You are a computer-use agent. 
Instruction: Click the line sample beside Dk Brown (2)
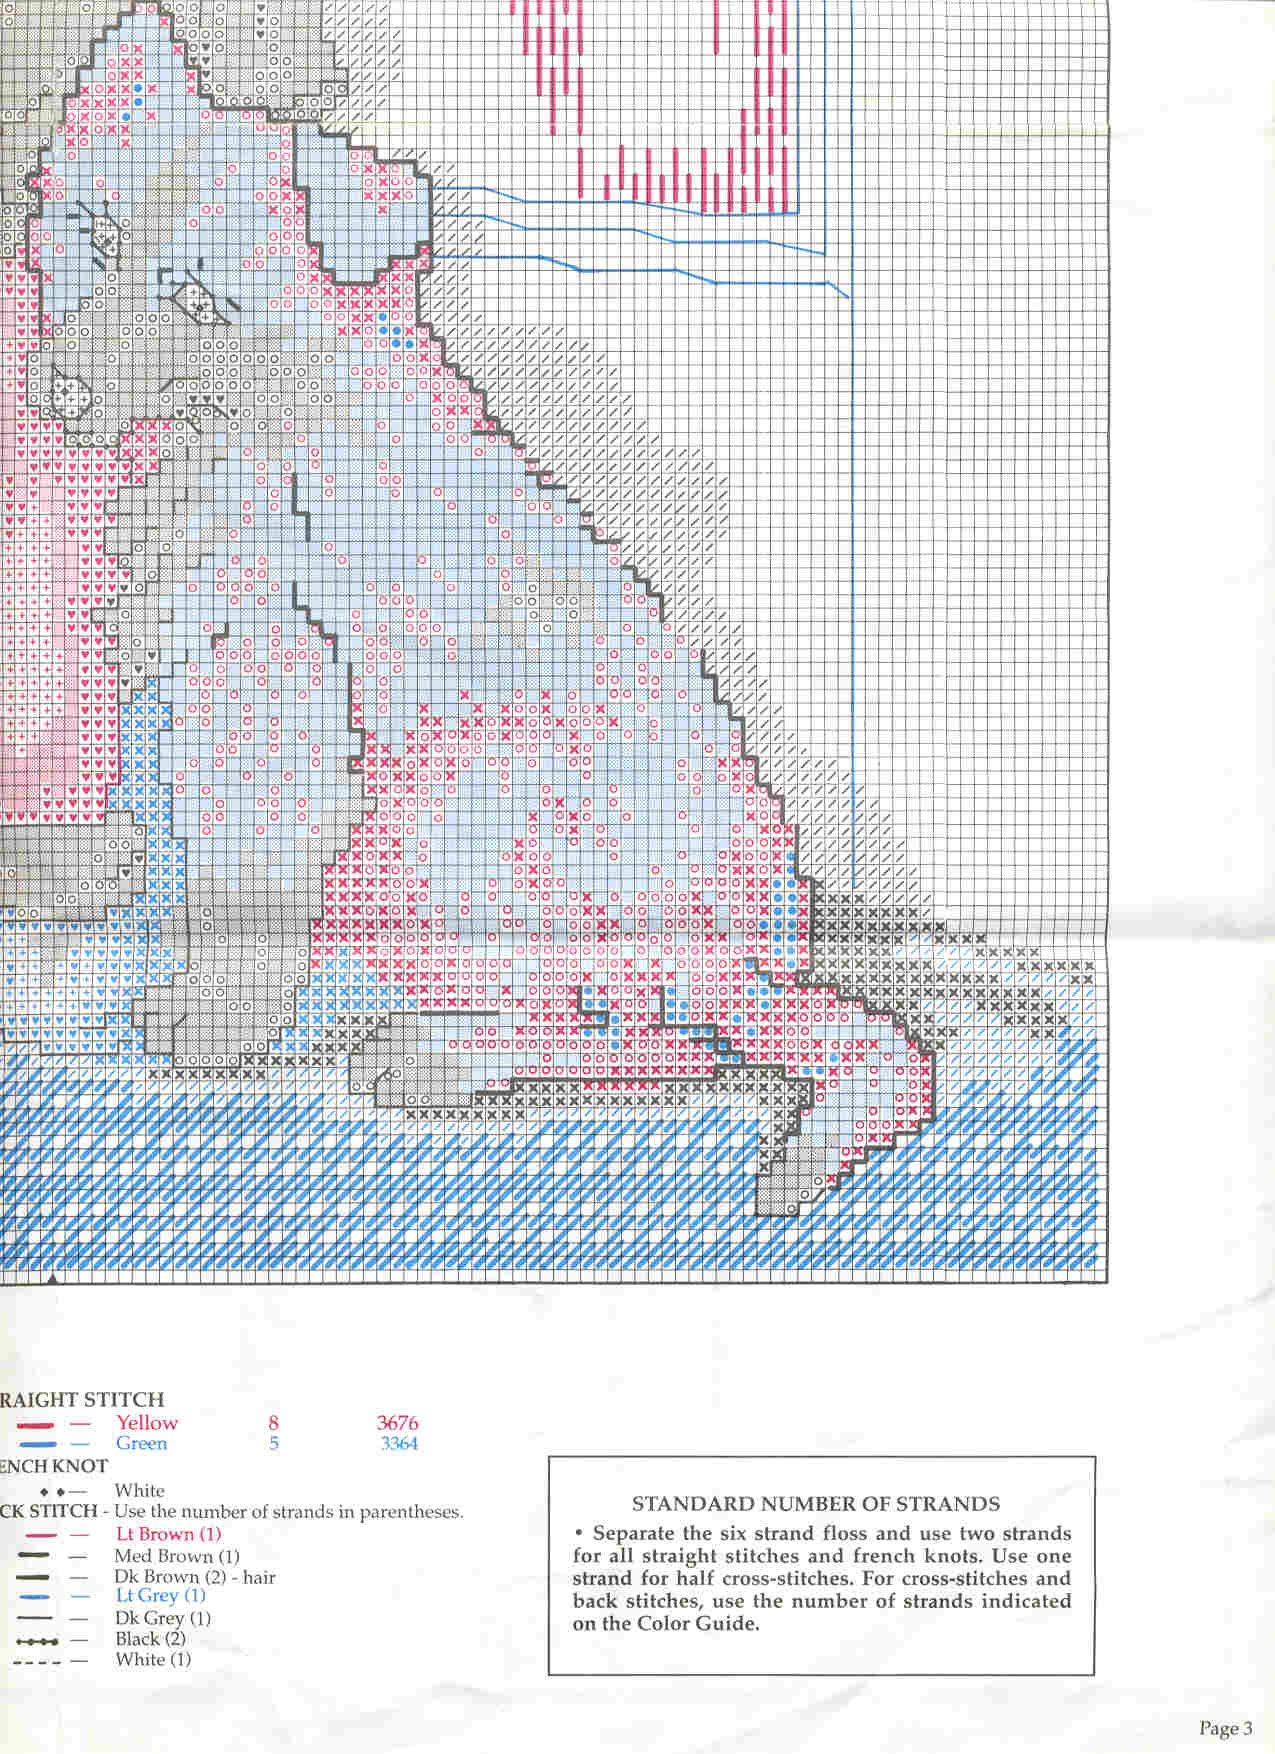tap(34, 1578)
